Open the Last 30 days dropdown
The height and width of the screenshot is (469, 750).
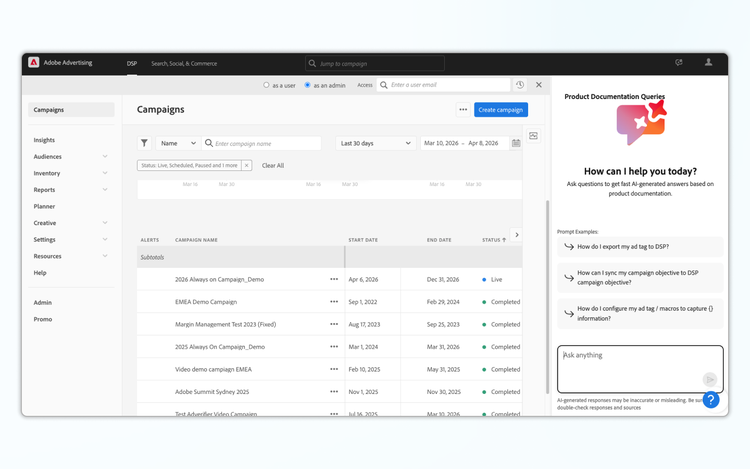coord(375,143)
